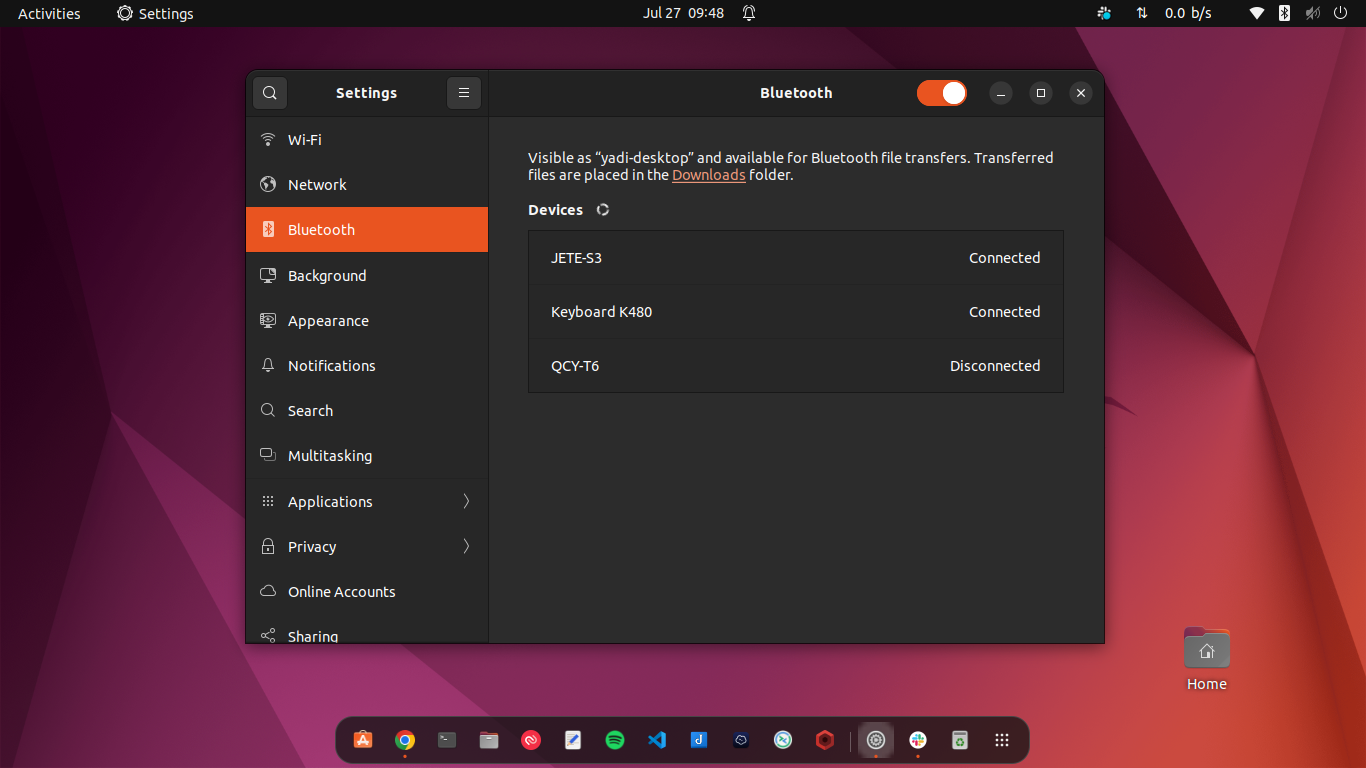Select Network in the sidebar

(367, 185)
